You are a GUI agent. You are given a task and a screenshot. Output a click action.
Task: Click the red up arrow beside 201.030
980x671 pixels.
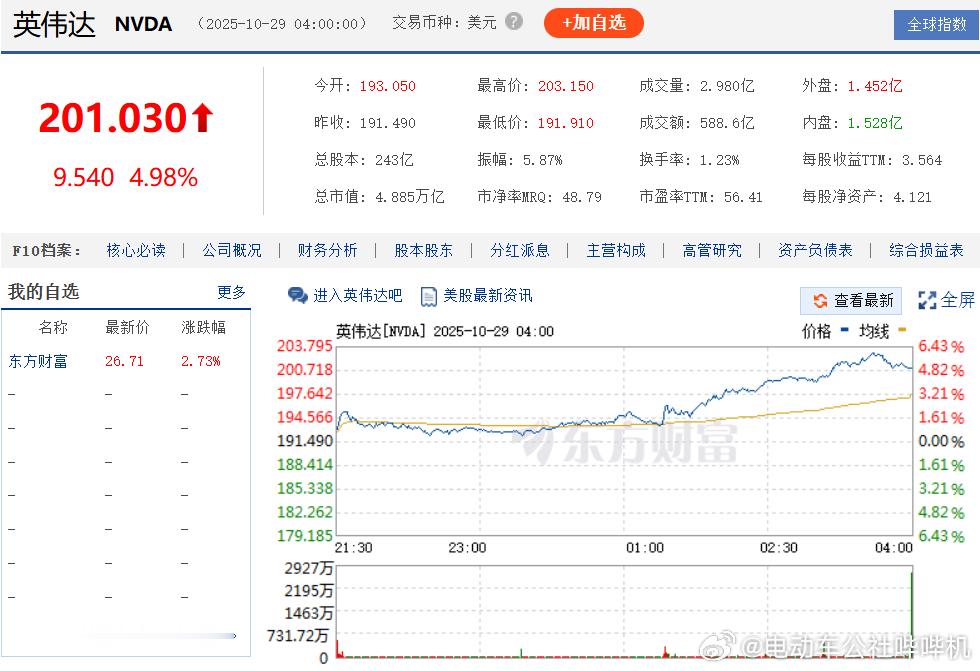pos(202,118)
